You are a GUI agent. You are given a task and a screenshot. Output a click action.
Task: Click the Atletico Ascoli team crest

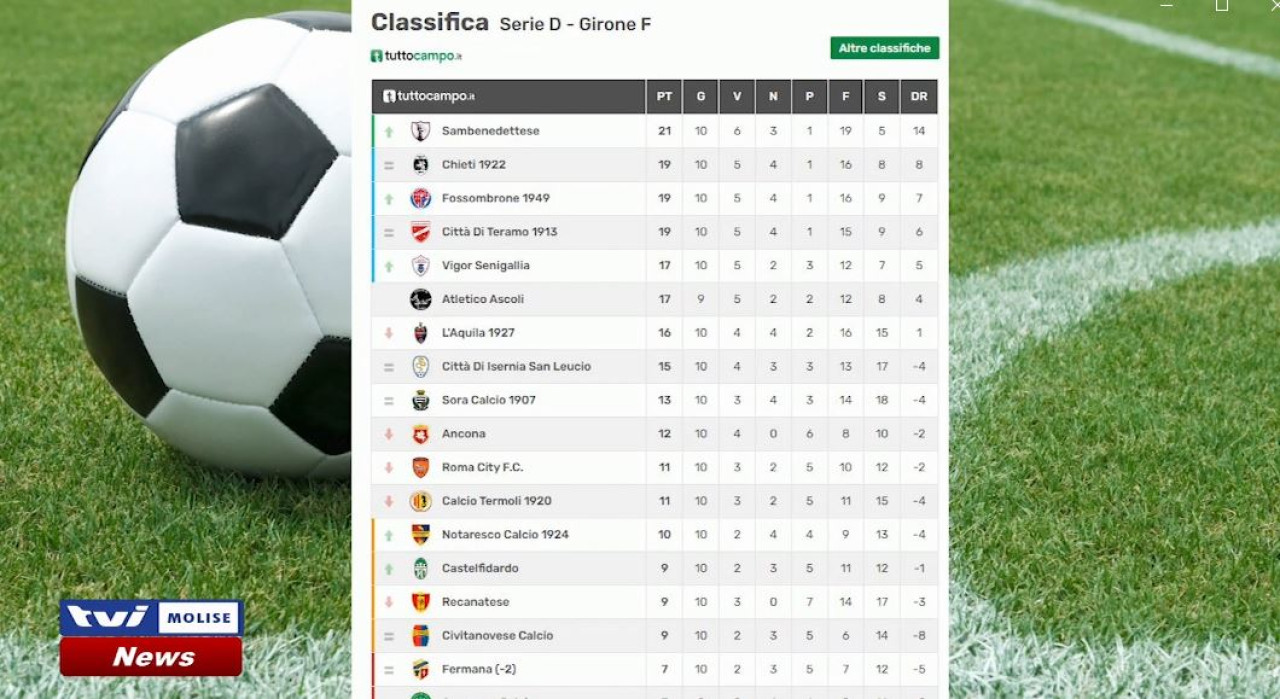pos(421,299)
